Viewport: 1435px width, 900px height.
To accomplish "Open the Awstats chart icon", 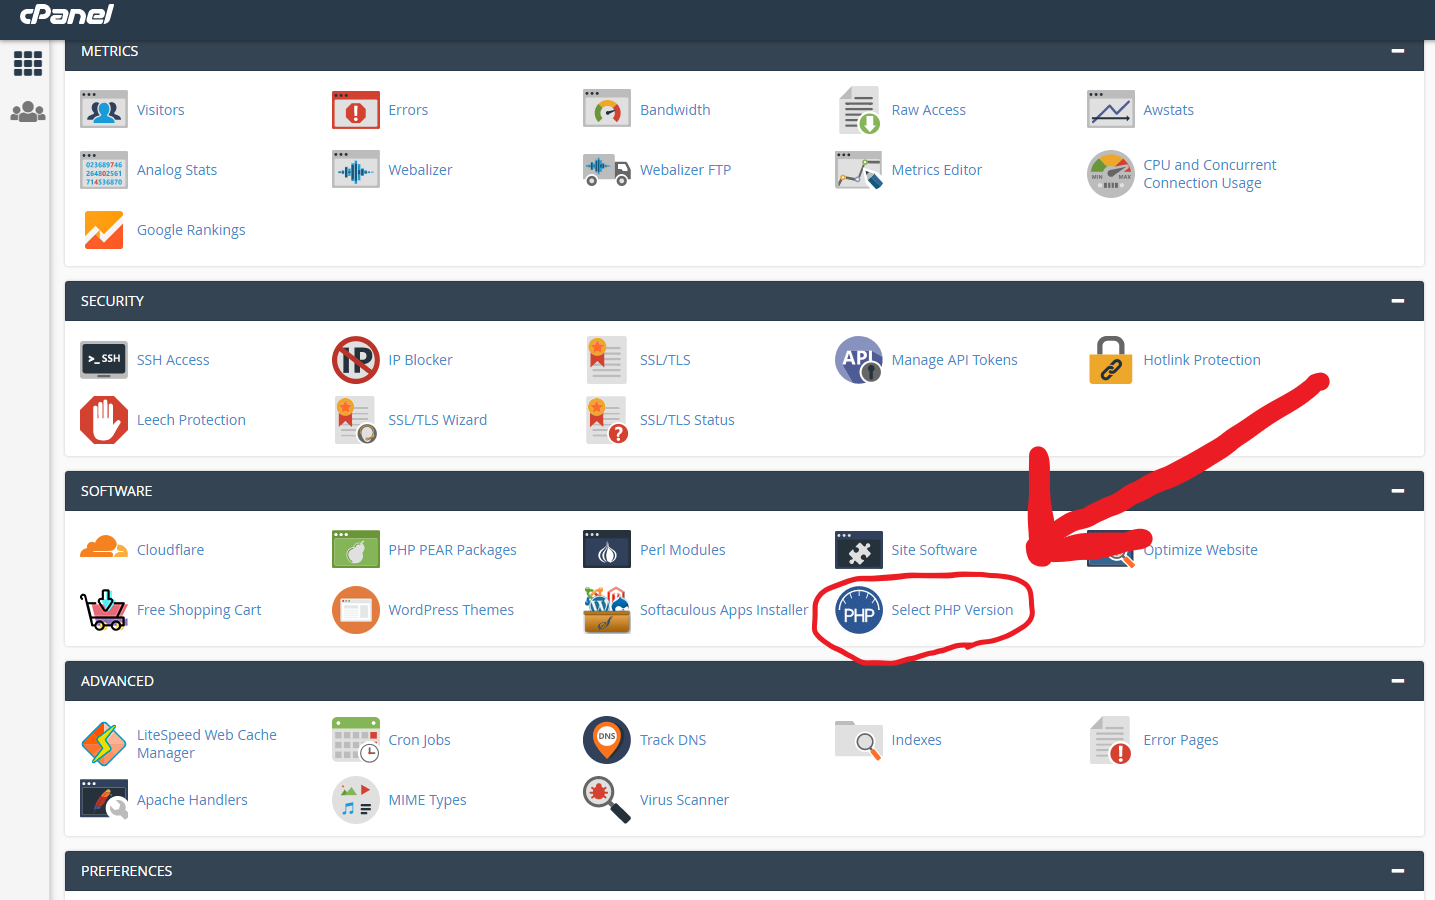I will tap(1111, 110).
